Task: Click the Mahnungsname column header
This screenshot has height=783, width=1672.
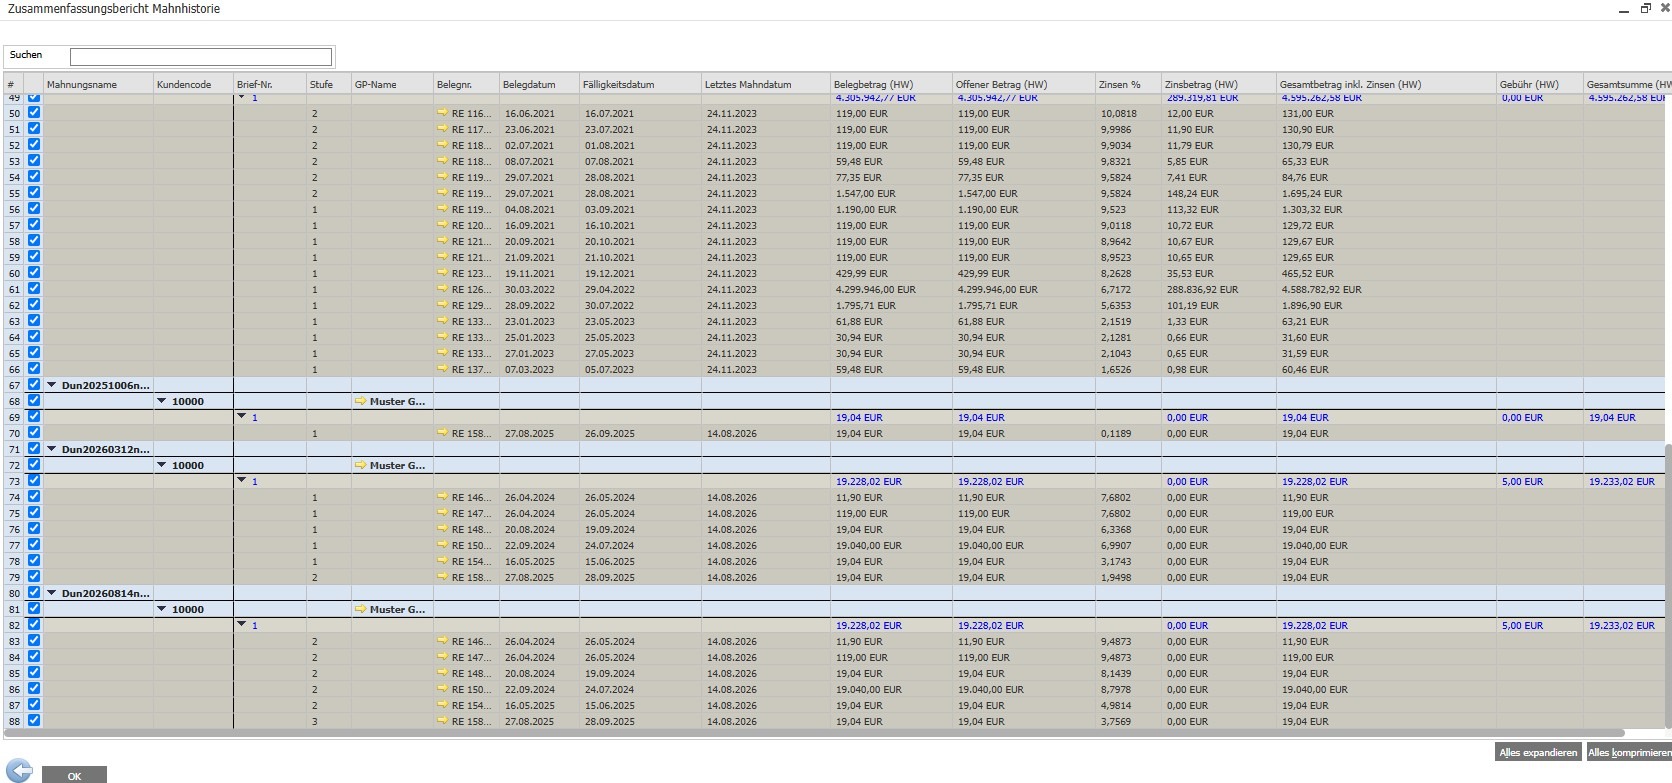Action: coord(98,84)
